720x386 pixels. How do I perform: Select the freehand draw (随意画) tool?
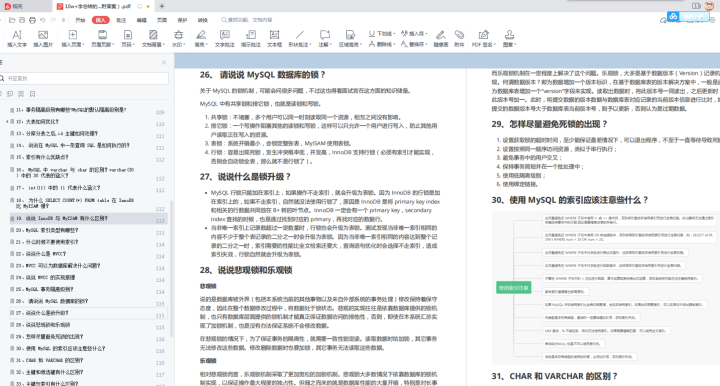pyautogui.click(x=440, y=39)
